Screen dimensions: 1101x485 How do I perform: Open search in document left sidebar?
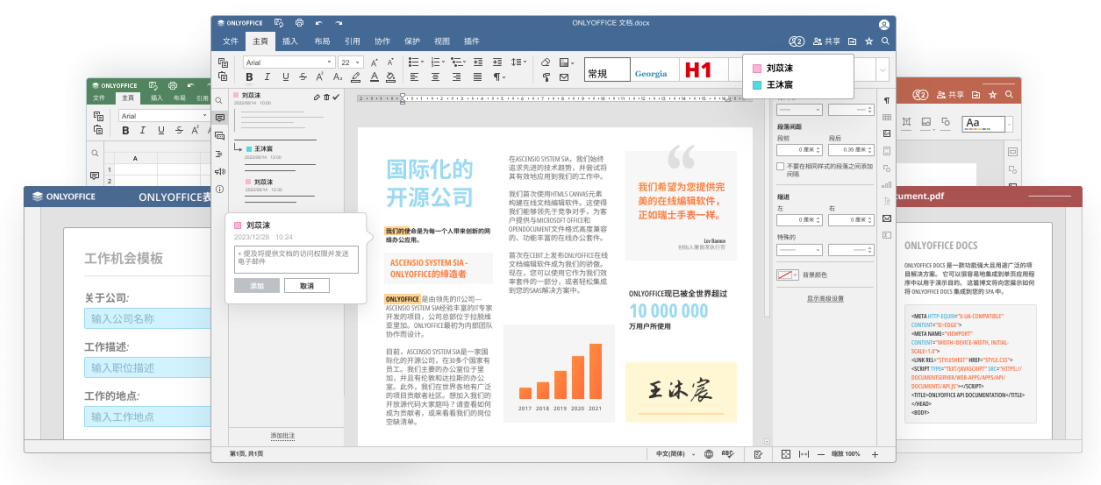point(220,100)
